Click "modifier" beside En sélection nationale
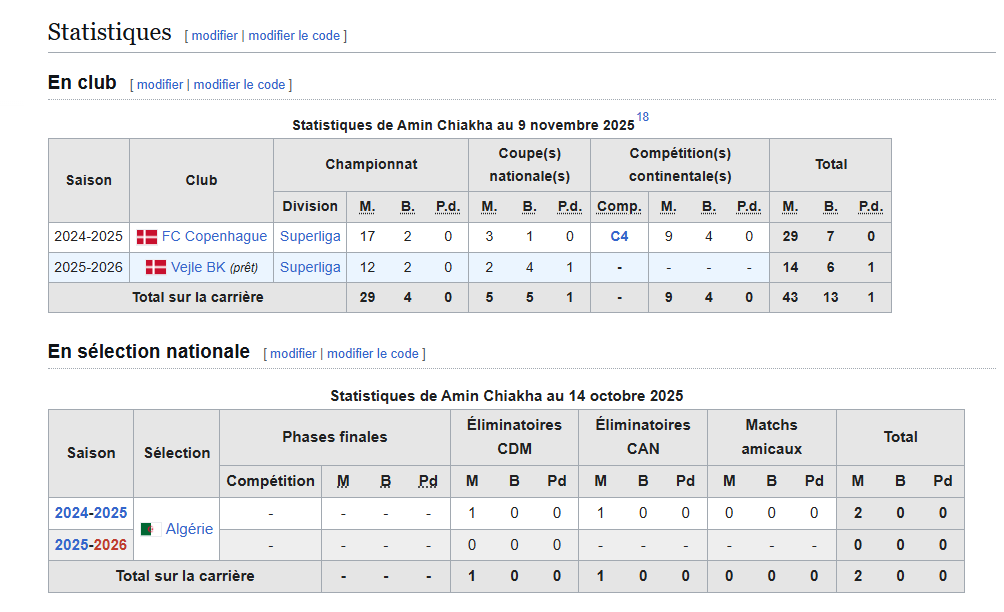1004x612 pixels. click(293, 354)
